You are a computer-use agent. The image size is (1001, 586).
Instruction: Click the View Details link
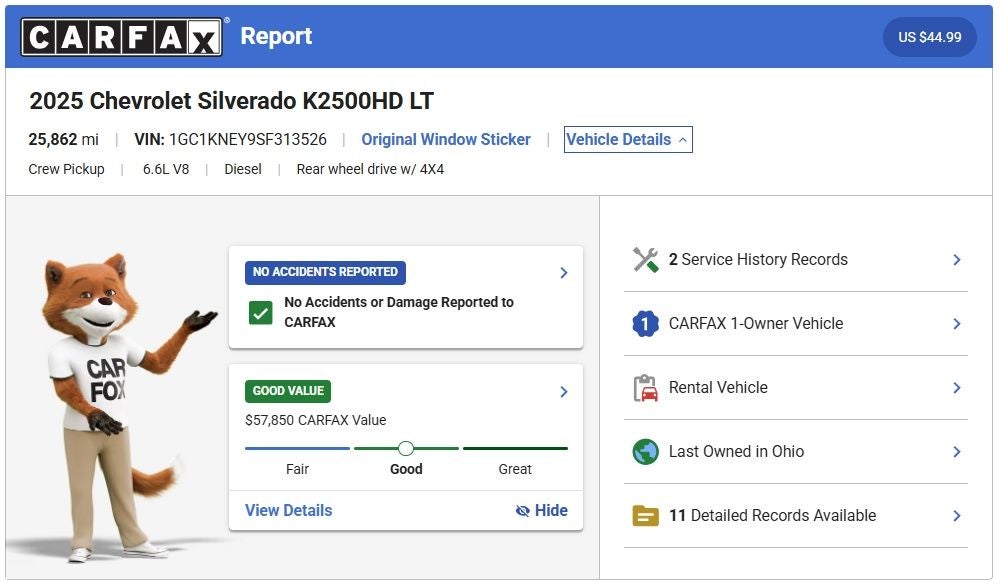289,511
